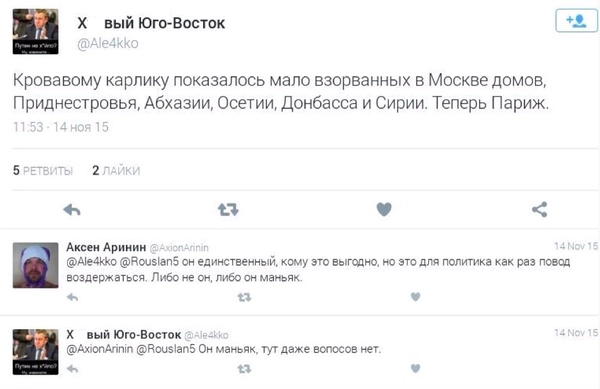Retweet the main tweet
600x389 pixels.
pyautogui.click(x=228, y=210)
